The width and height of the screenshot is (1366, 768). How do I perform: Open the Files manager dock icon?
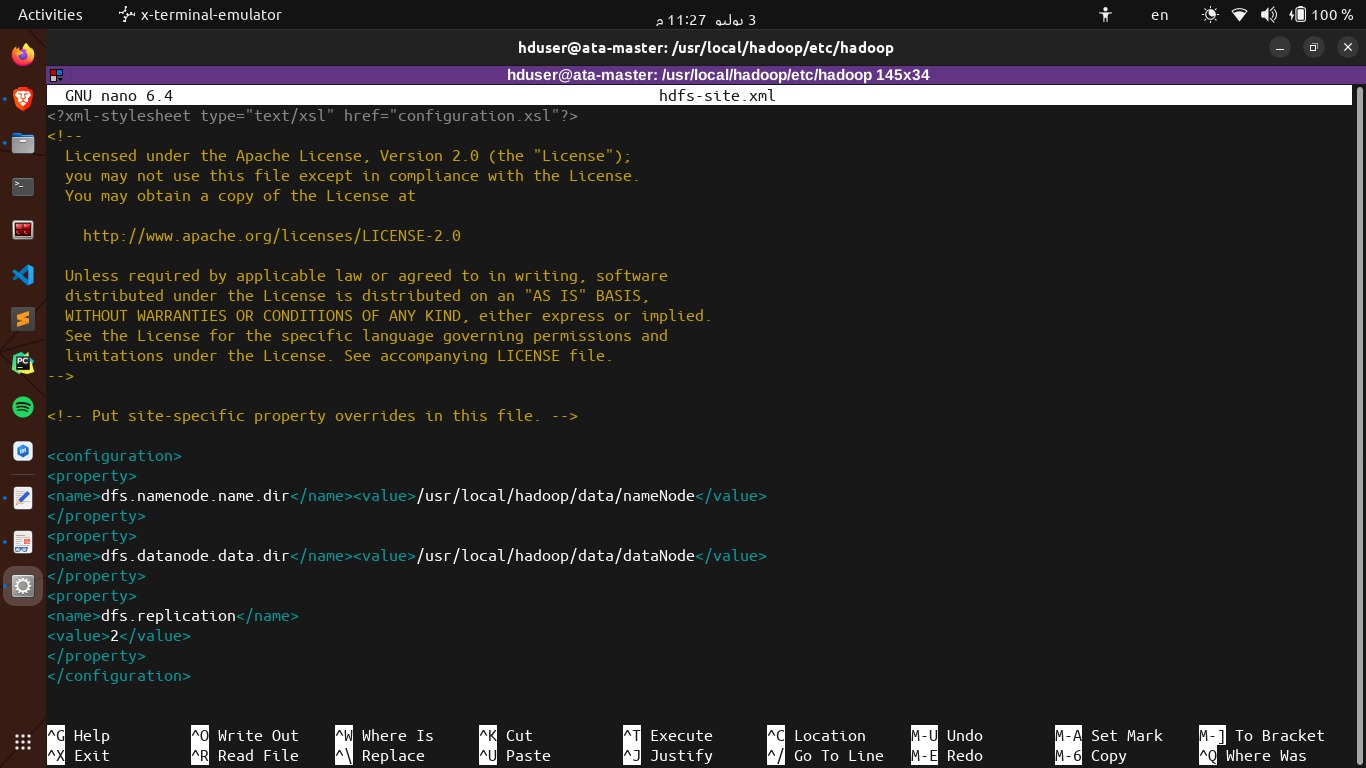[23, 143]
